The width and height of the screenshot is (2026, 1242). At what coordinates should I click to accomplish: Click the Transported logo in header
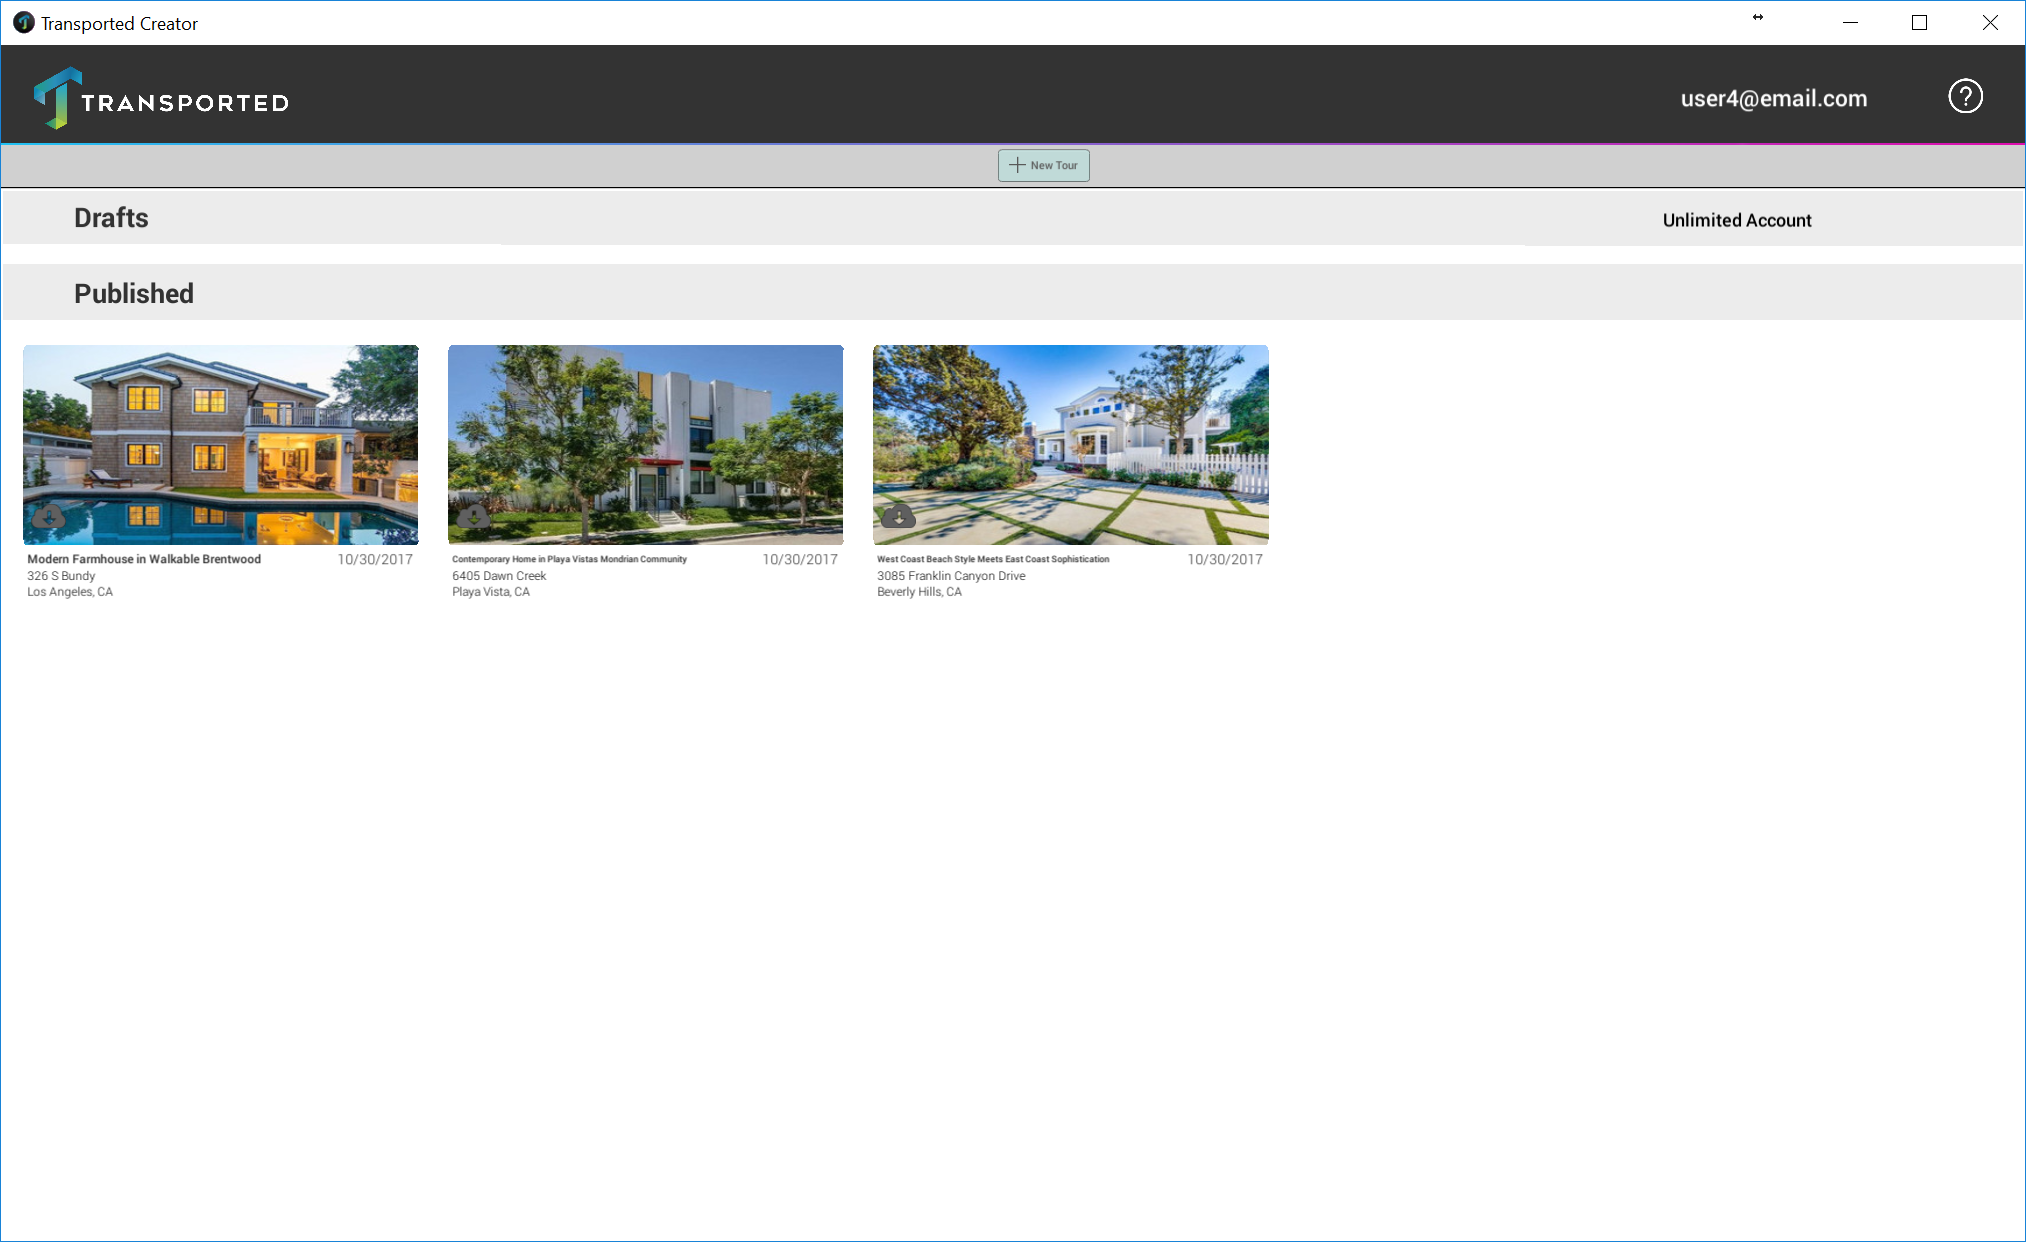click(161, 99)
